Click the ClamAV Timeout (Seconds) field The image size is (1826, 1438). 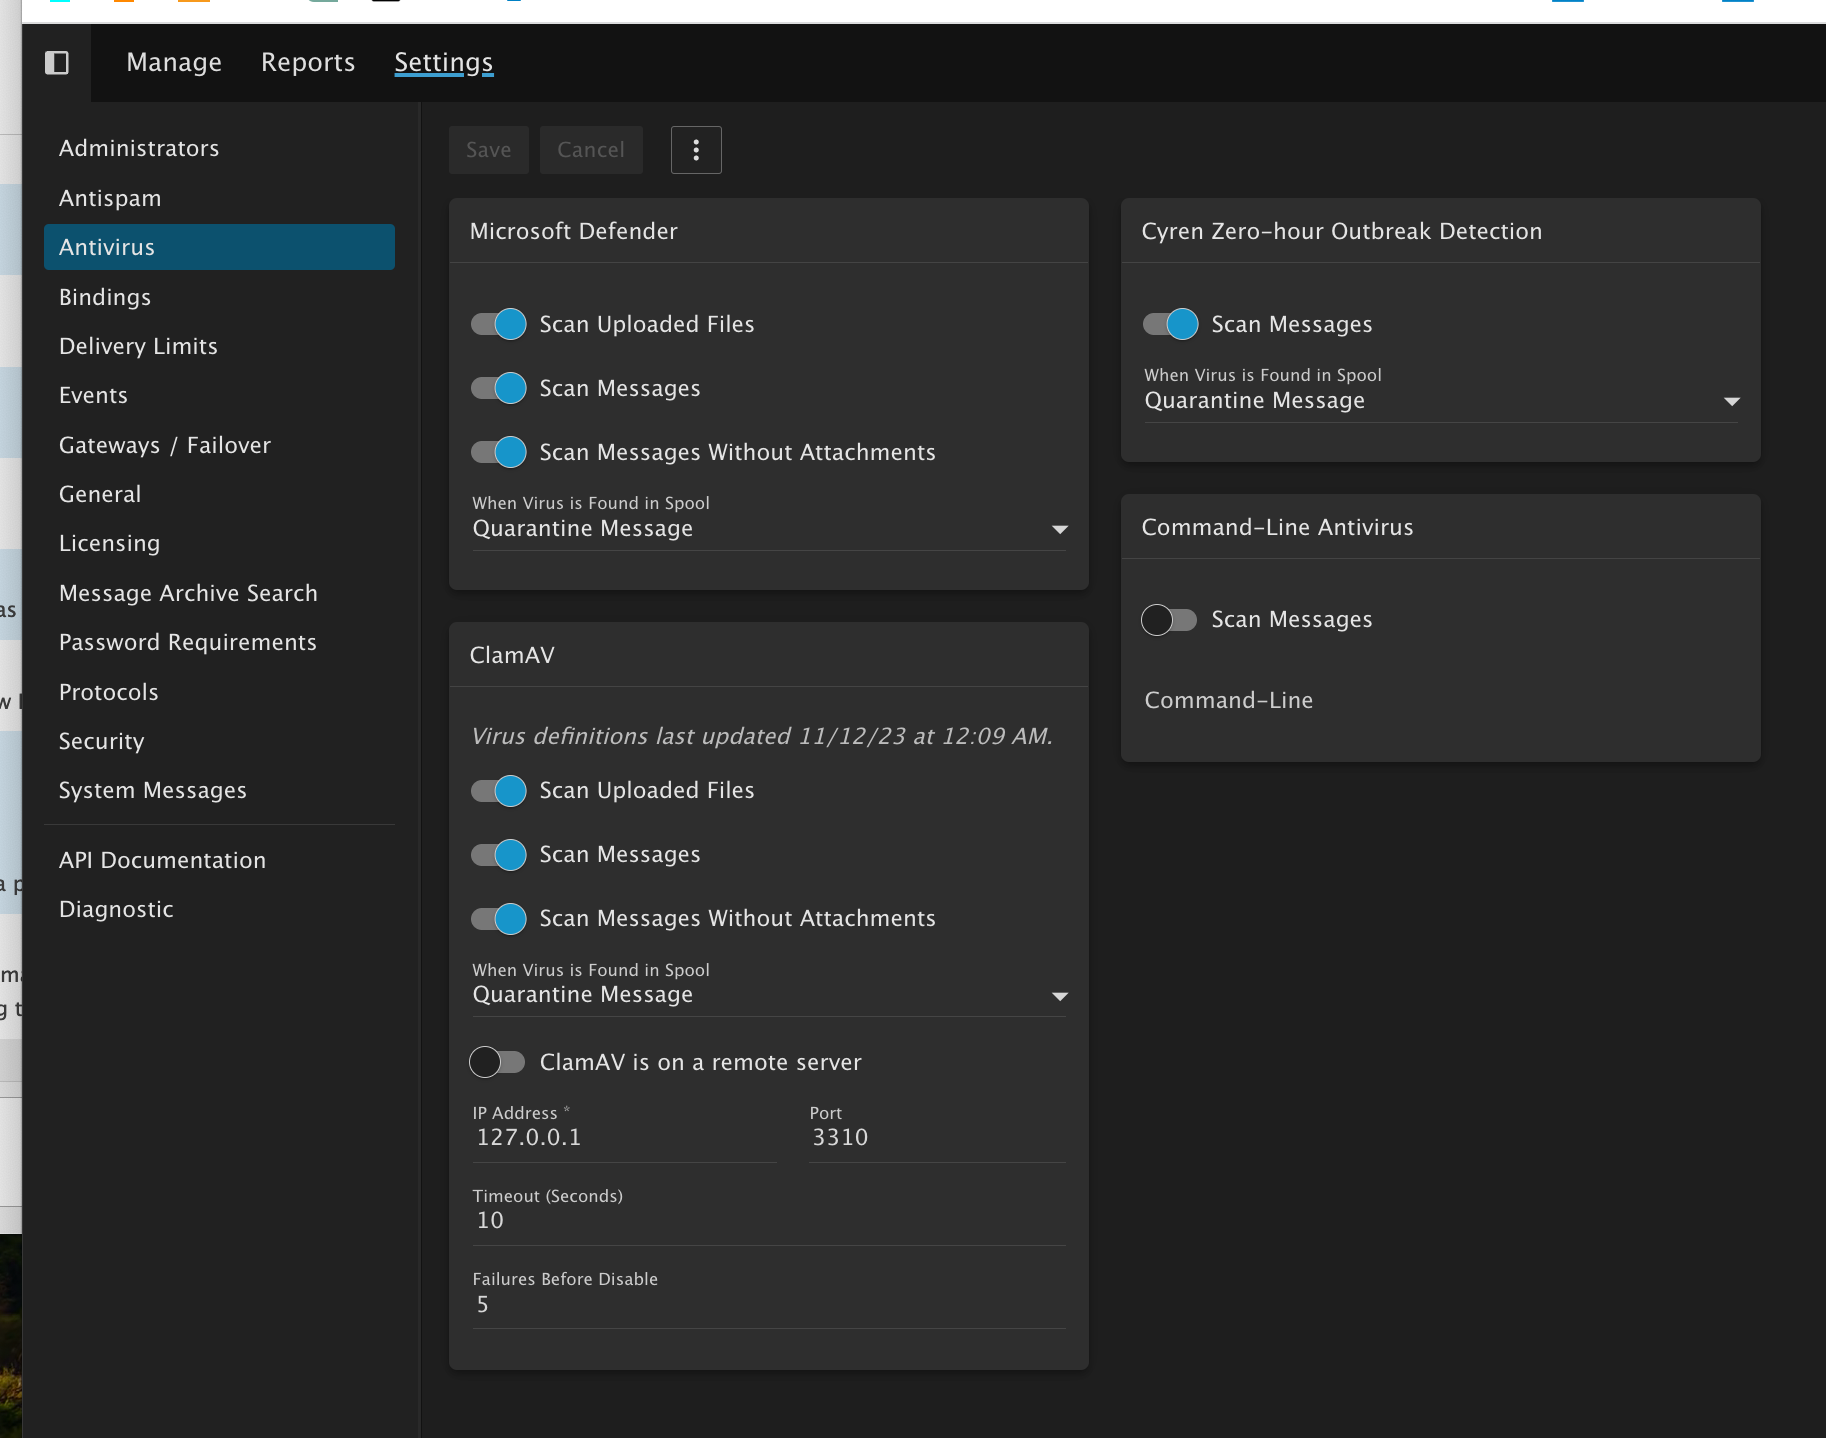point(768,1221)
